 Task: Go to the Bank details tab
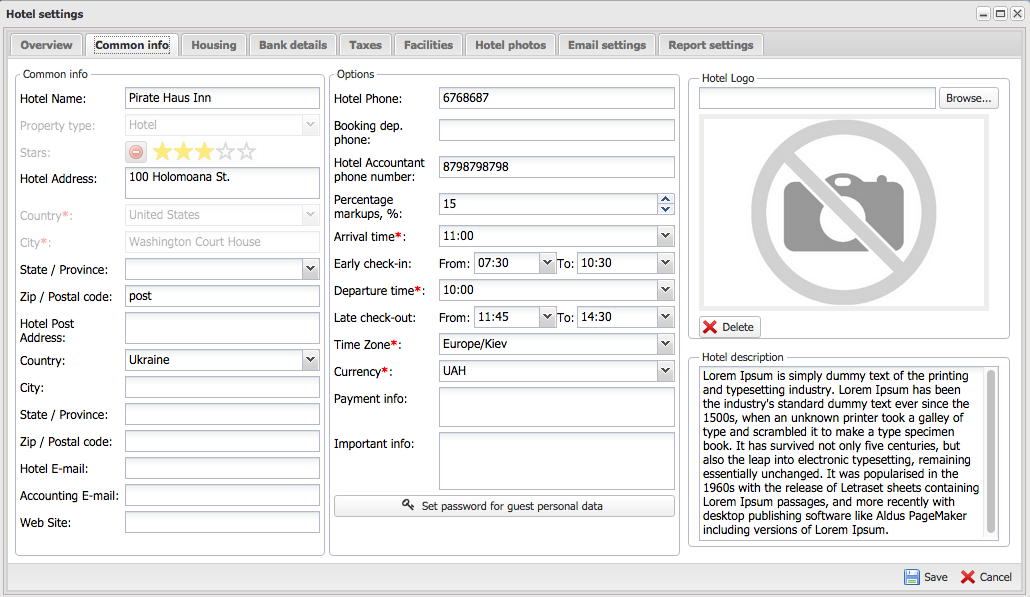[x=293, y=45]
